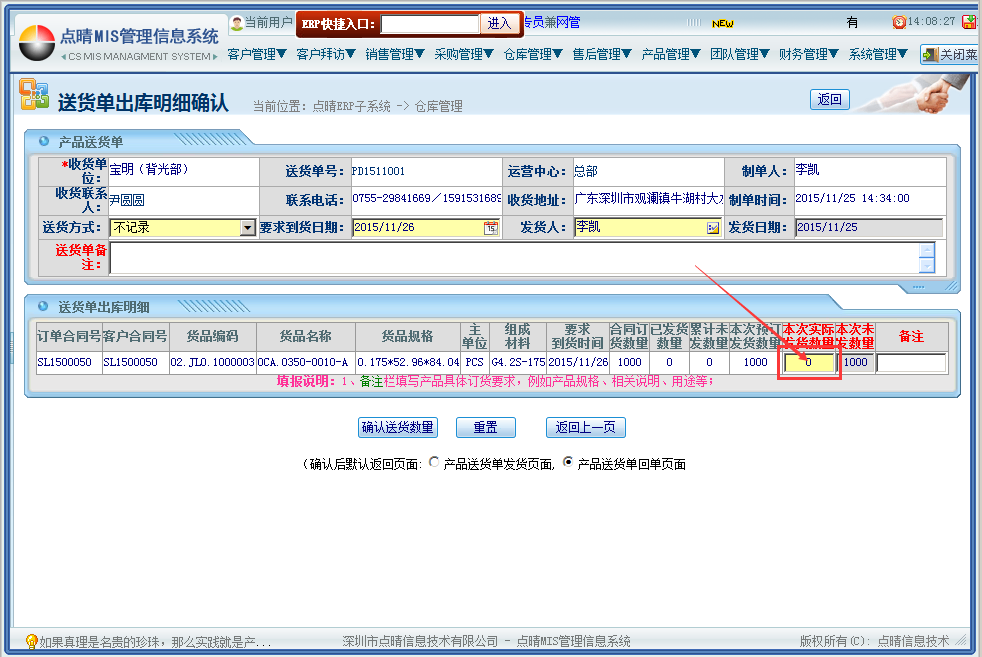
Task: Click the 返回 button near the page title
Action: pos(829,99)
